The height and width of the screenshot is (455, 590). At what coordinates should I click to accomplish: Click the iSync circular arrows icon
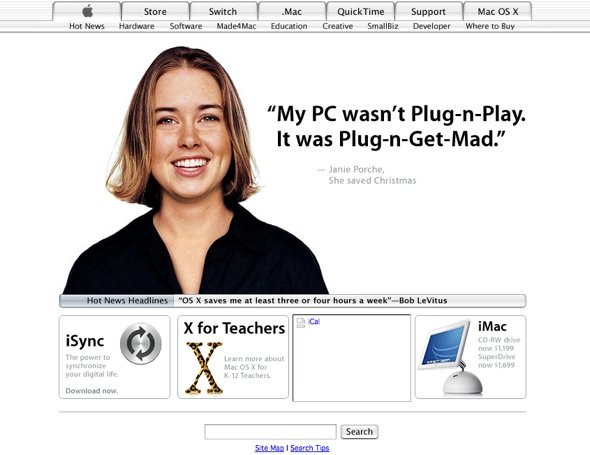tap(141, 344)
